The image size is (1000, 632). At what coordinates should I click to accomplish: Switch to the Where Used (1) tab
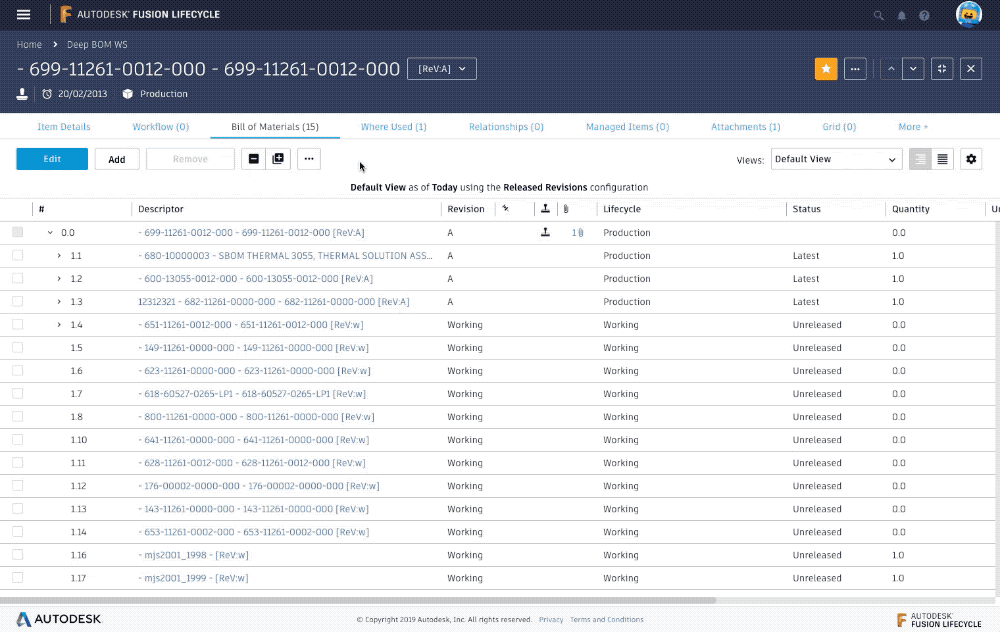(x=393, y=126)
